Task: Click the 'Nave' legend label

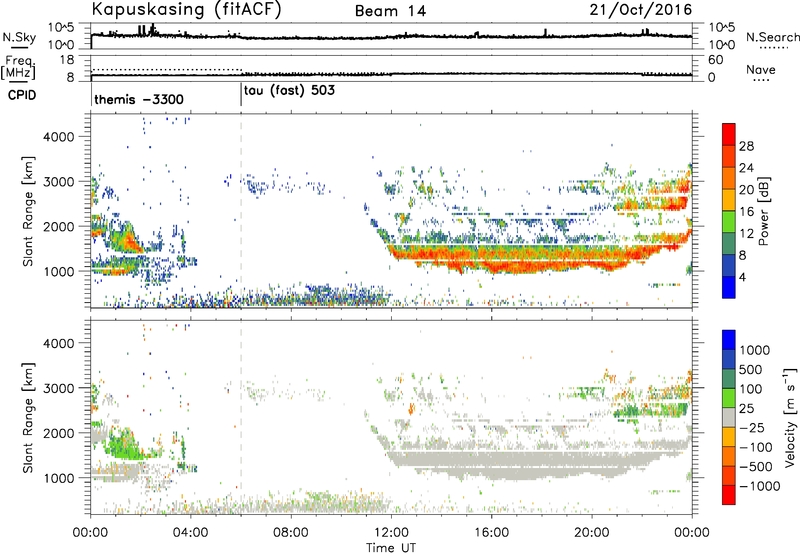Action: tap(761, 69)
